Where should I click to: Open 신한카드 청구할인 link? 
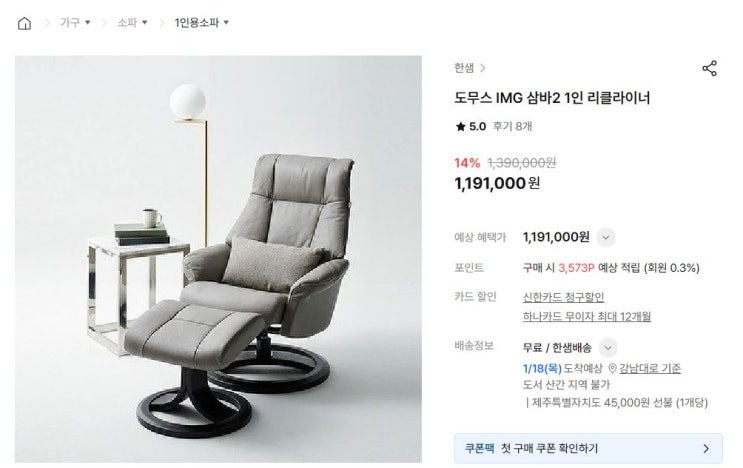[563, 297]
